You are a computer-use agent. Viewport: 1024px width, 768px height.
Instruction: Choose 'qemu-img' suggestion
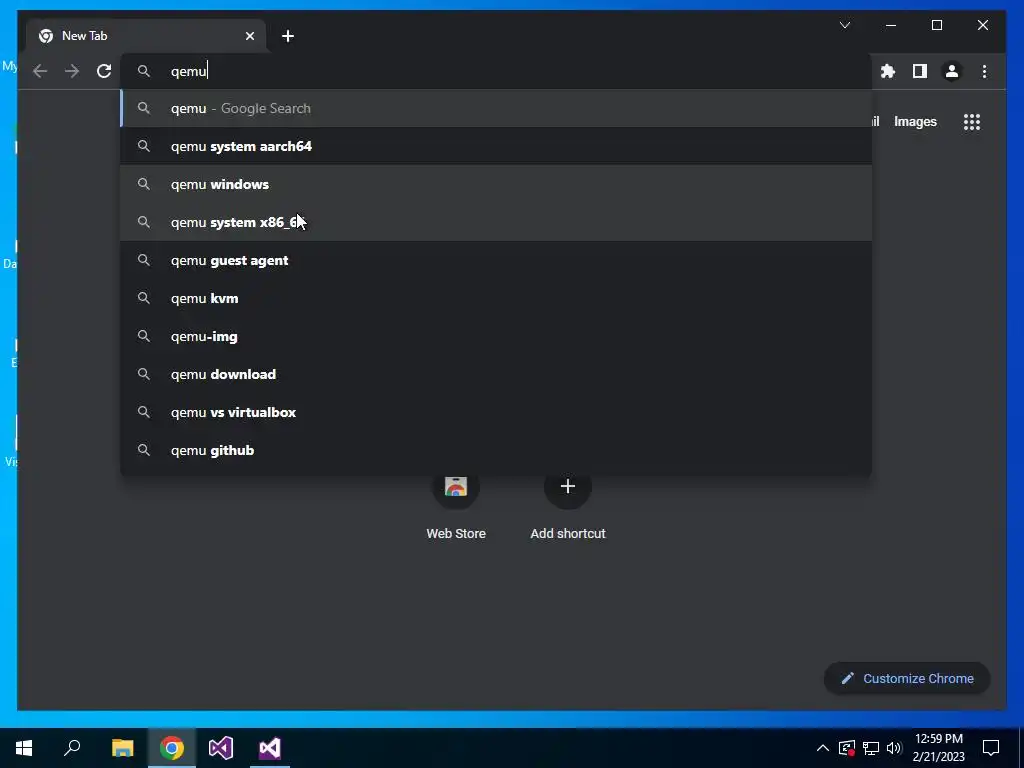496,336
